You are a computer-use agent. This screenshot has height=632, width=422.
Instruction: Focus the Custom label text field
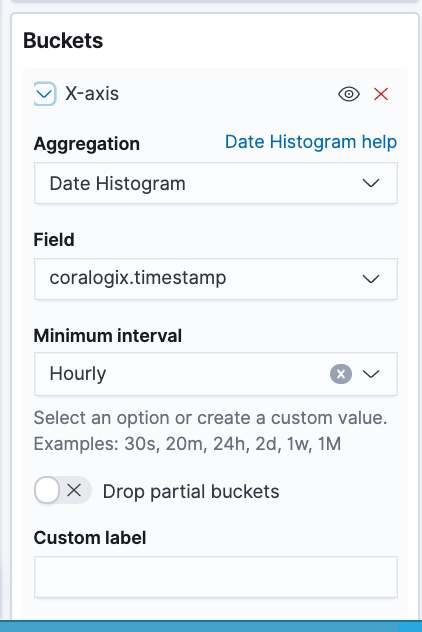(216, 577)
